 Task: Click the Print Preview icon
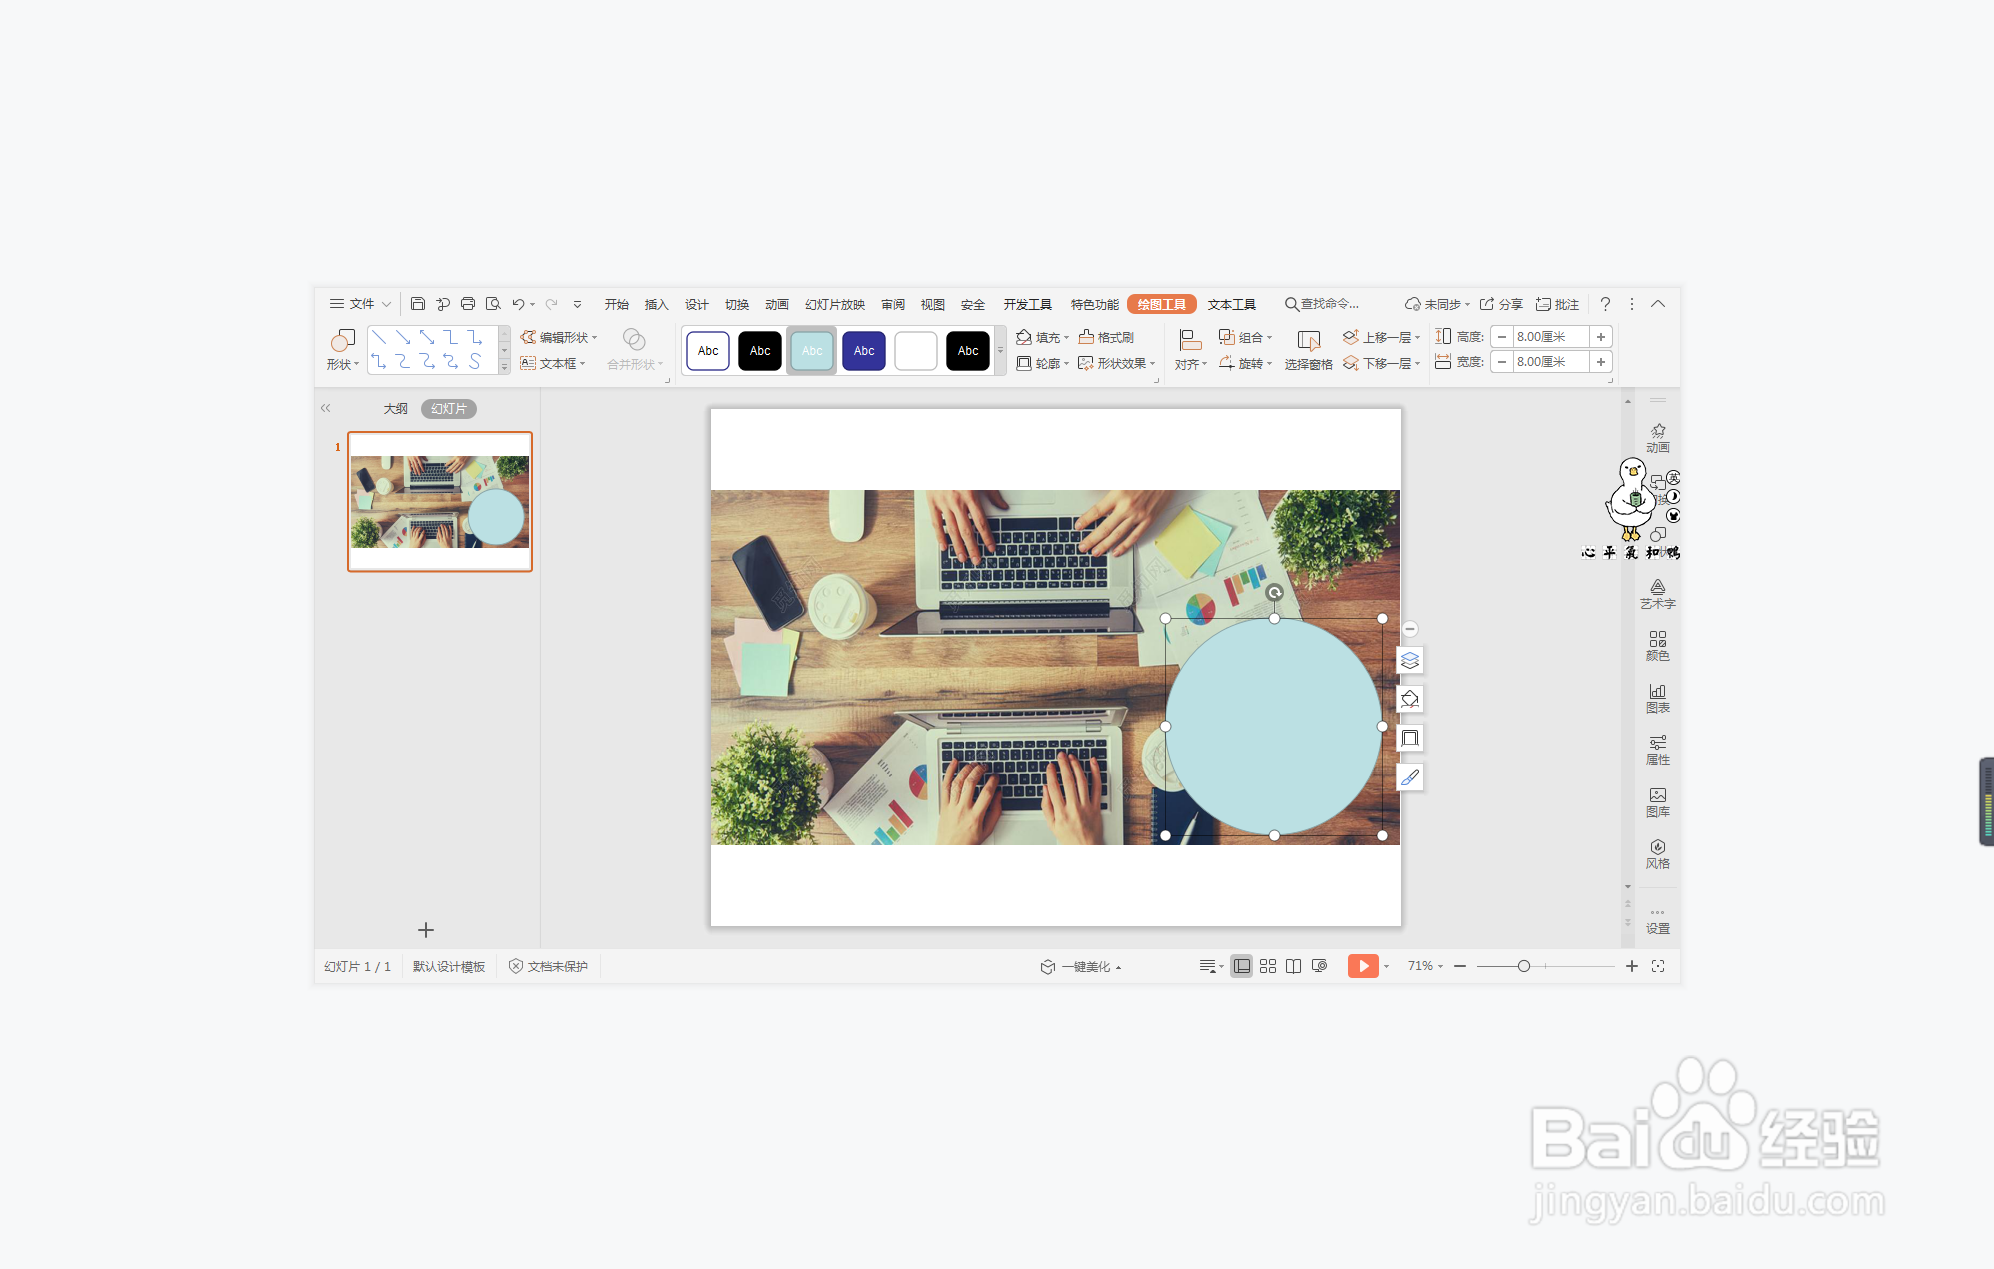pos(493,304)
